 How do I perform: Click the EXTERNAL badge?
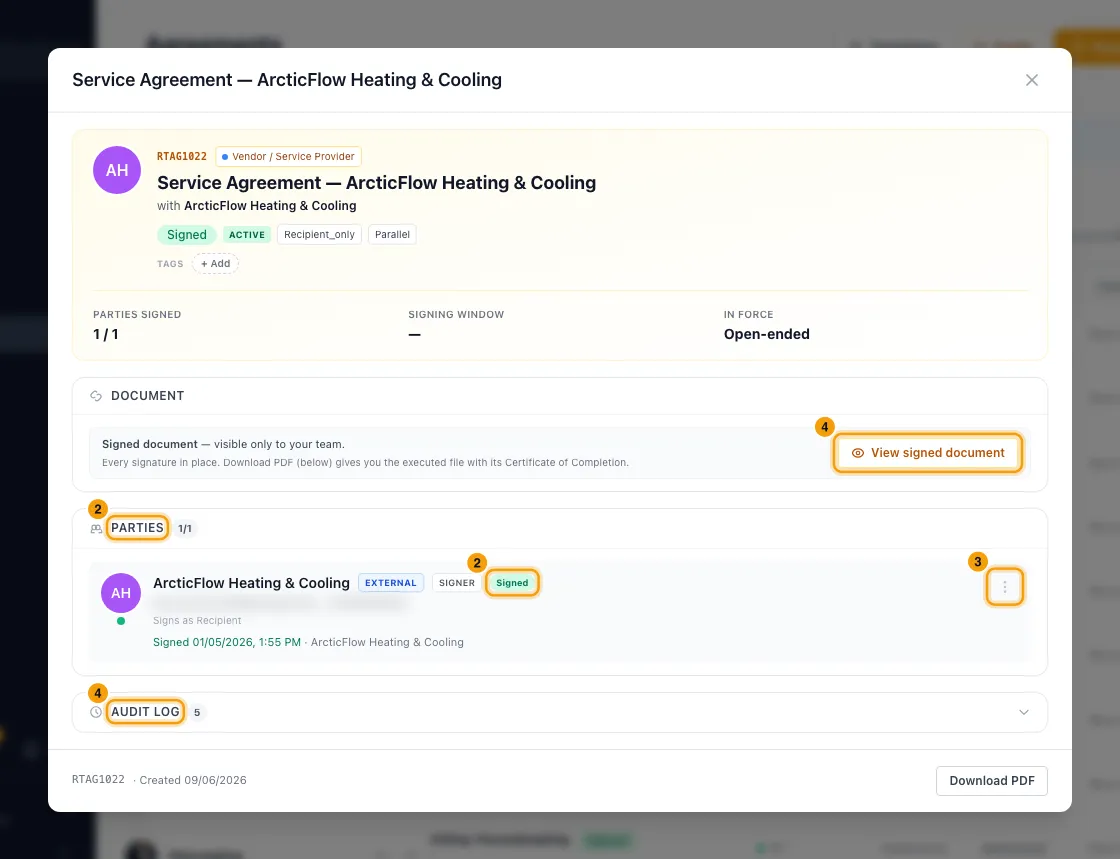[391, 583]
